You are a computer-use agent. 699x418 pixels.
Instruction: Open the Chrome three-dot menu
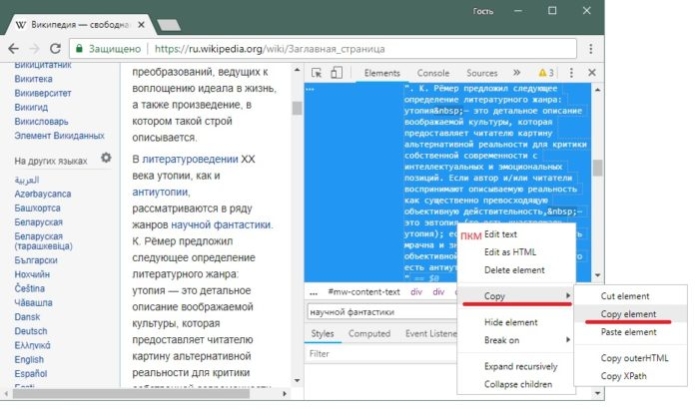(591, 49)
